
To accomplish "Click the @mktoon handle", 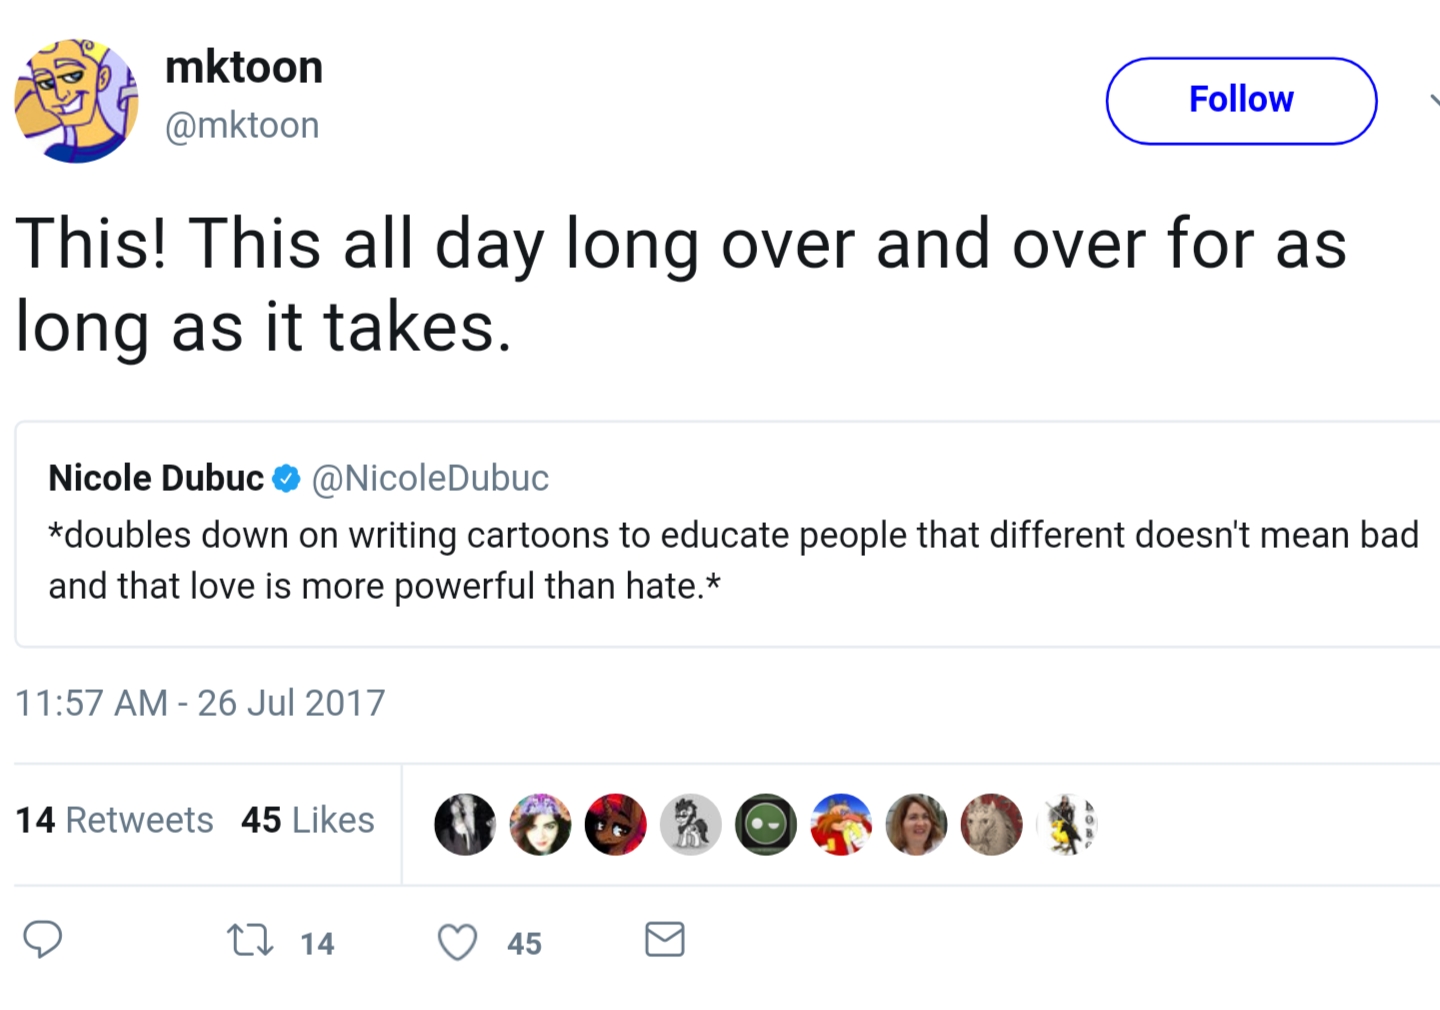I will [x=242, y=126].
